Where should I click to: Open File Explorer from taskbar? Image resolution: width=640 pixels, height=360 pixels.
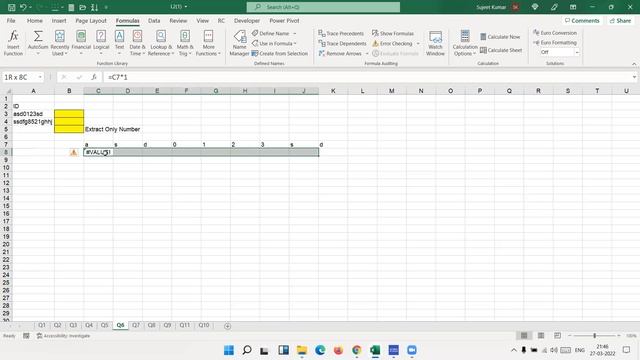(302, 350)
